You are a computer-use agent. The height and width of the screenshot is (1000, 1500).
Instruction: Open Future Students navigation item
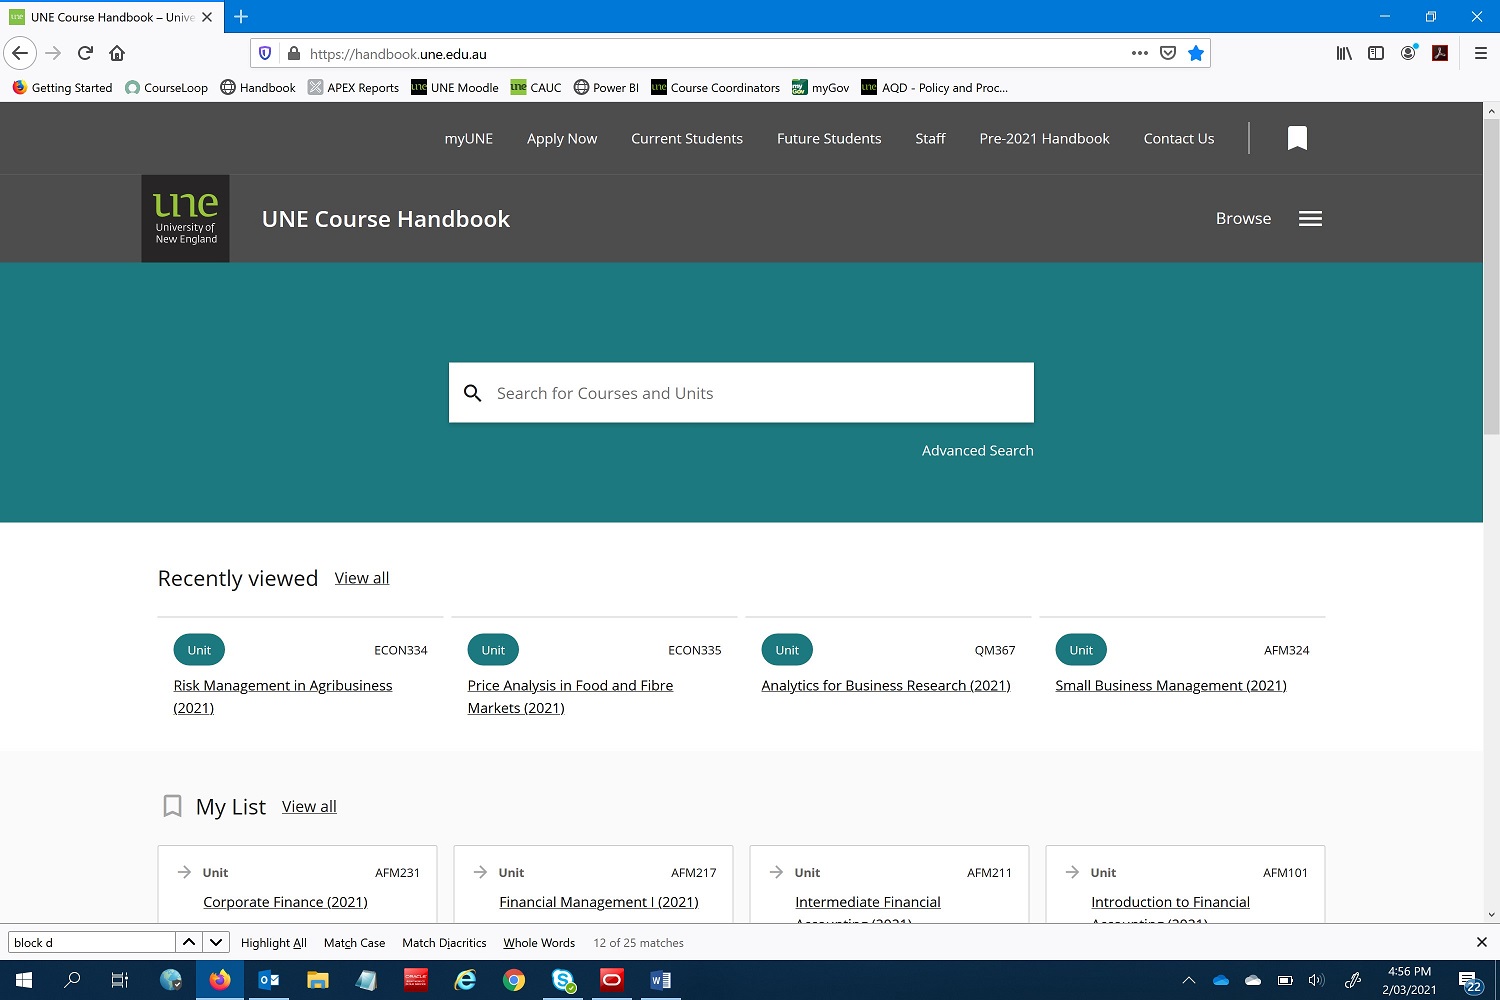tap(829, 138)
